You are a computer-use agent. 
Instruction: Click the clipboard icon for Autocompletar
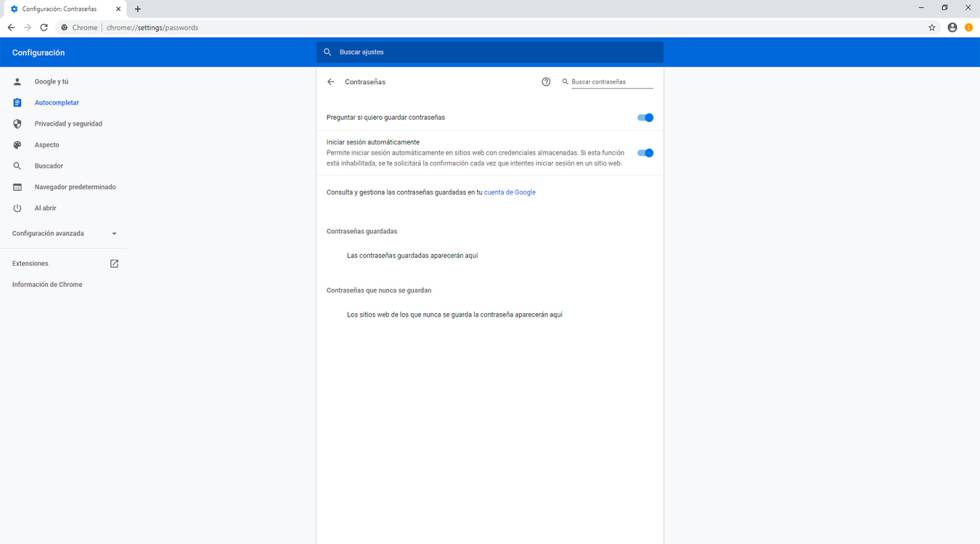(18, 103)
